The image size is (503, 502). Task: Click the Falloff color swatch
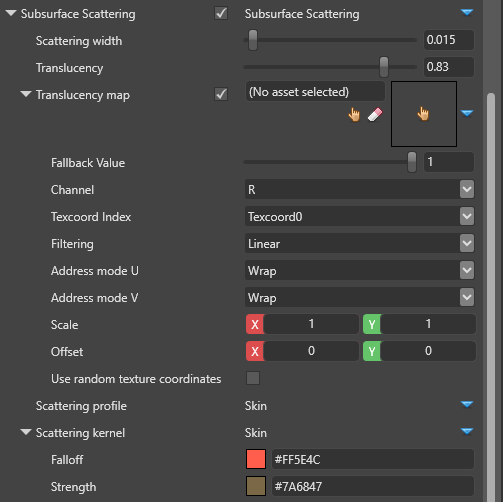(256, 459)
